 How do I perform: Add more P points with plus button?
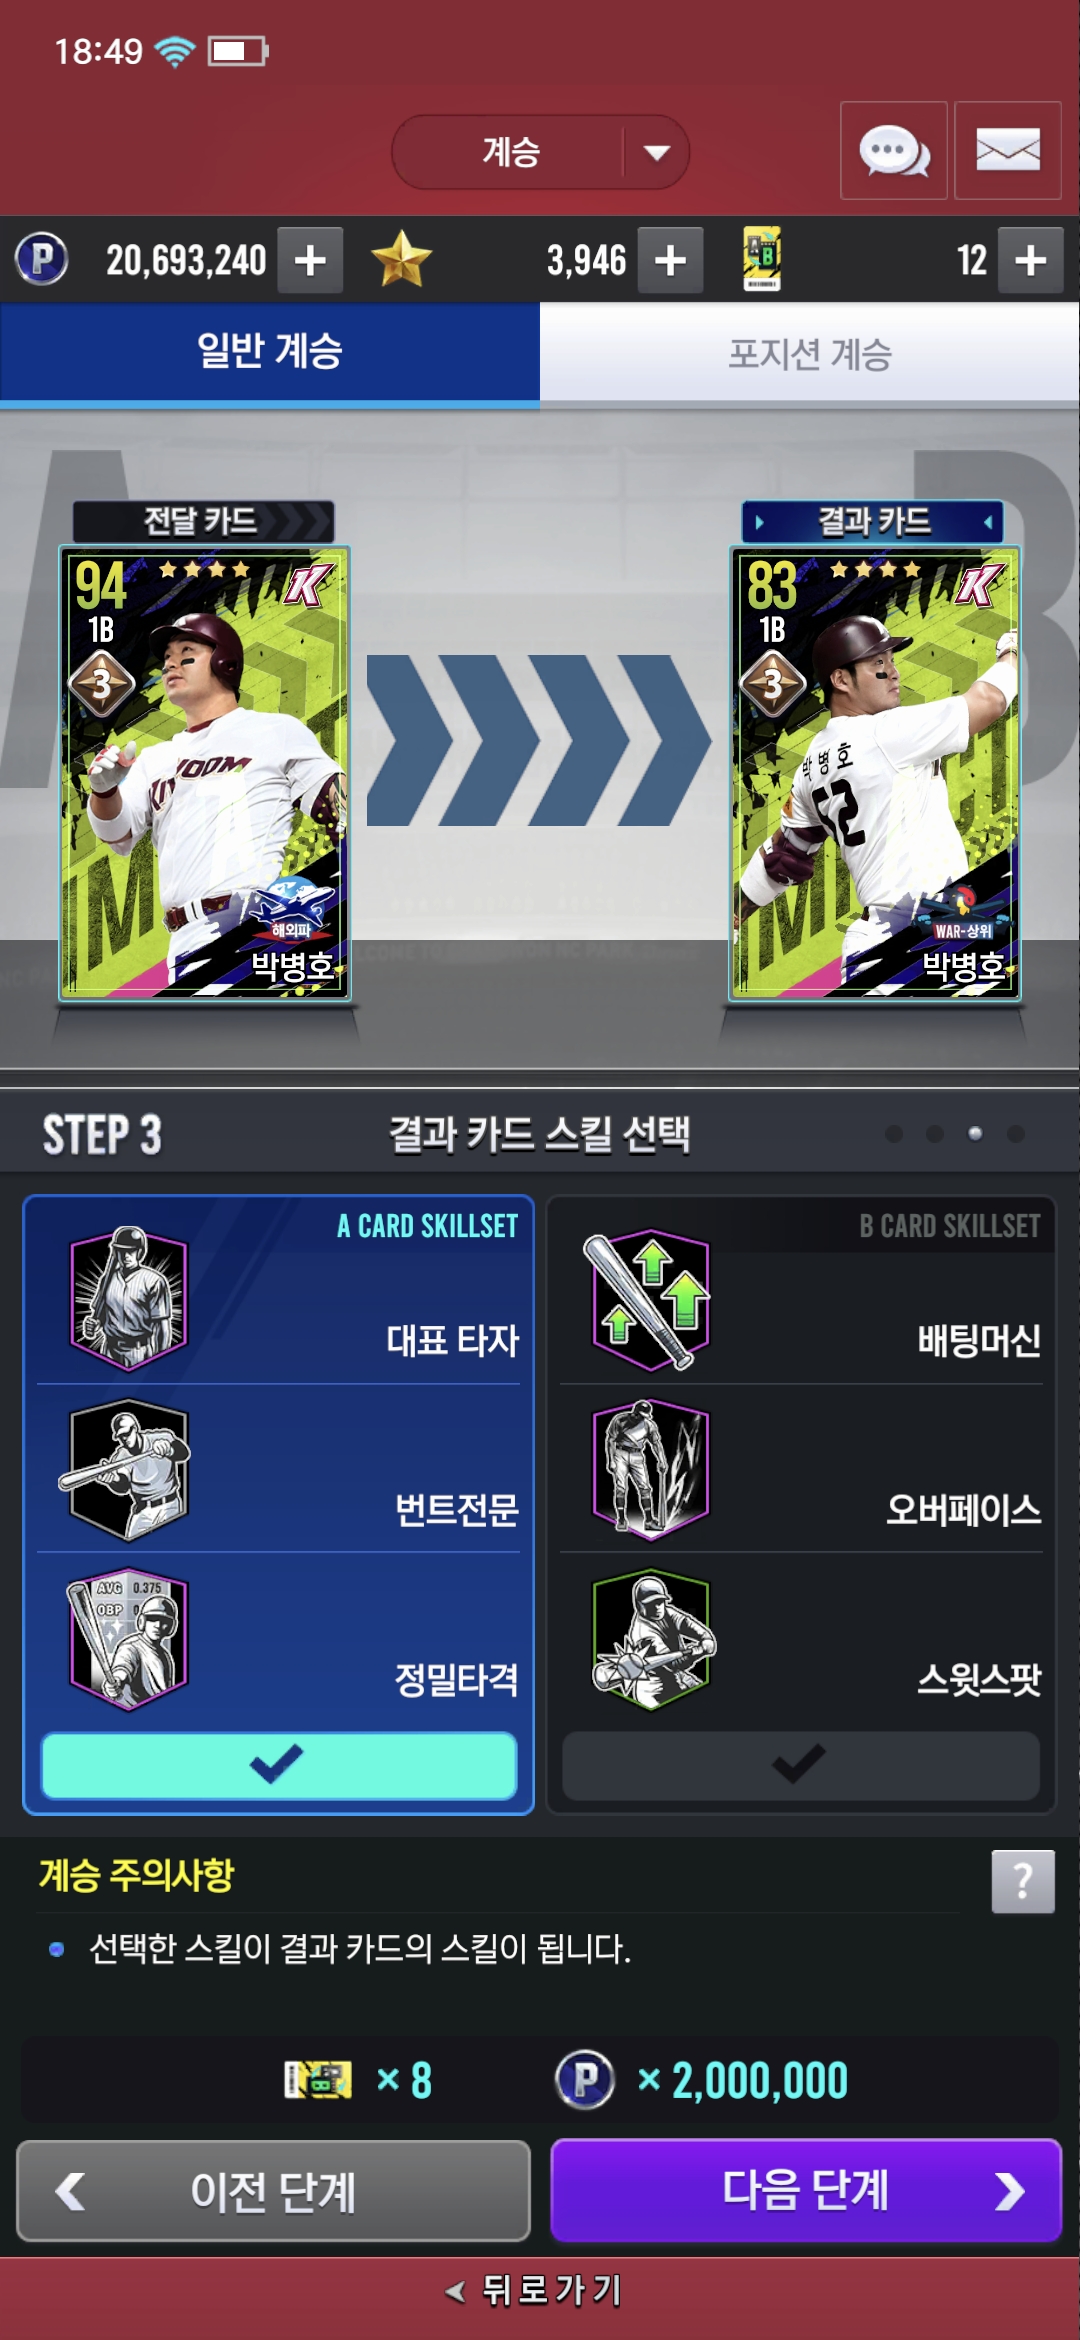pos(310,260)
